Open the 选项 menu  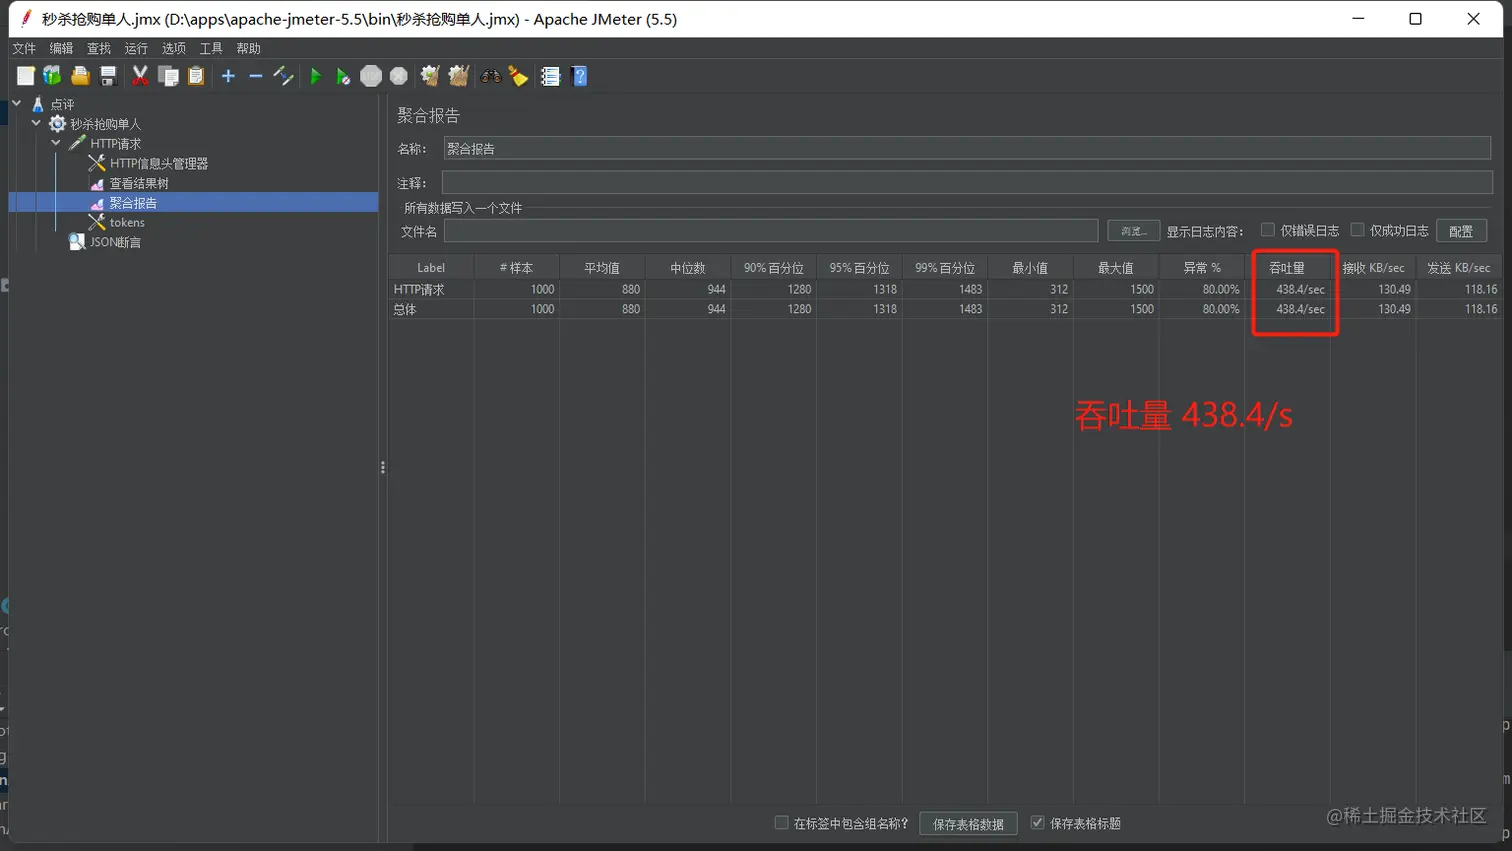(x=174, y=48)
